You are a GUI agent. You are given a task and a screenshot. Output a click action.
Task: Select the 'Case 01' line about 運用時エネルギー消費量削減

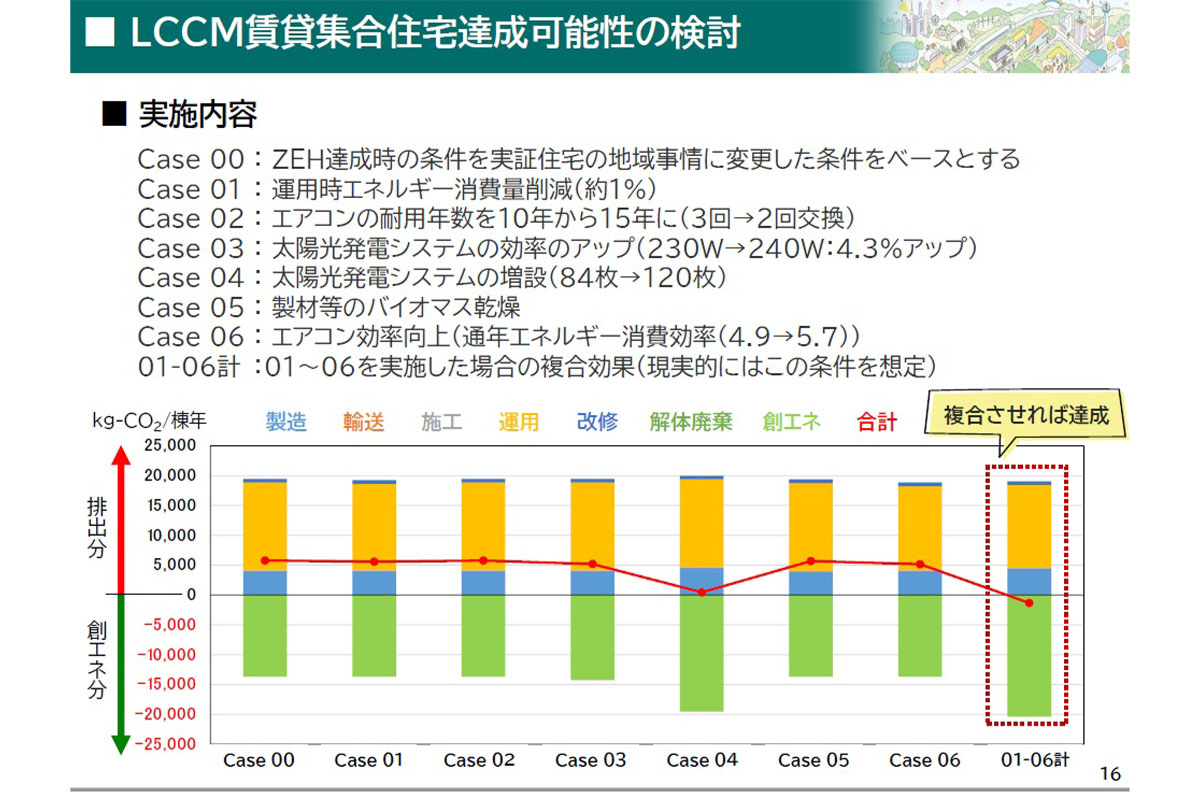396,188
